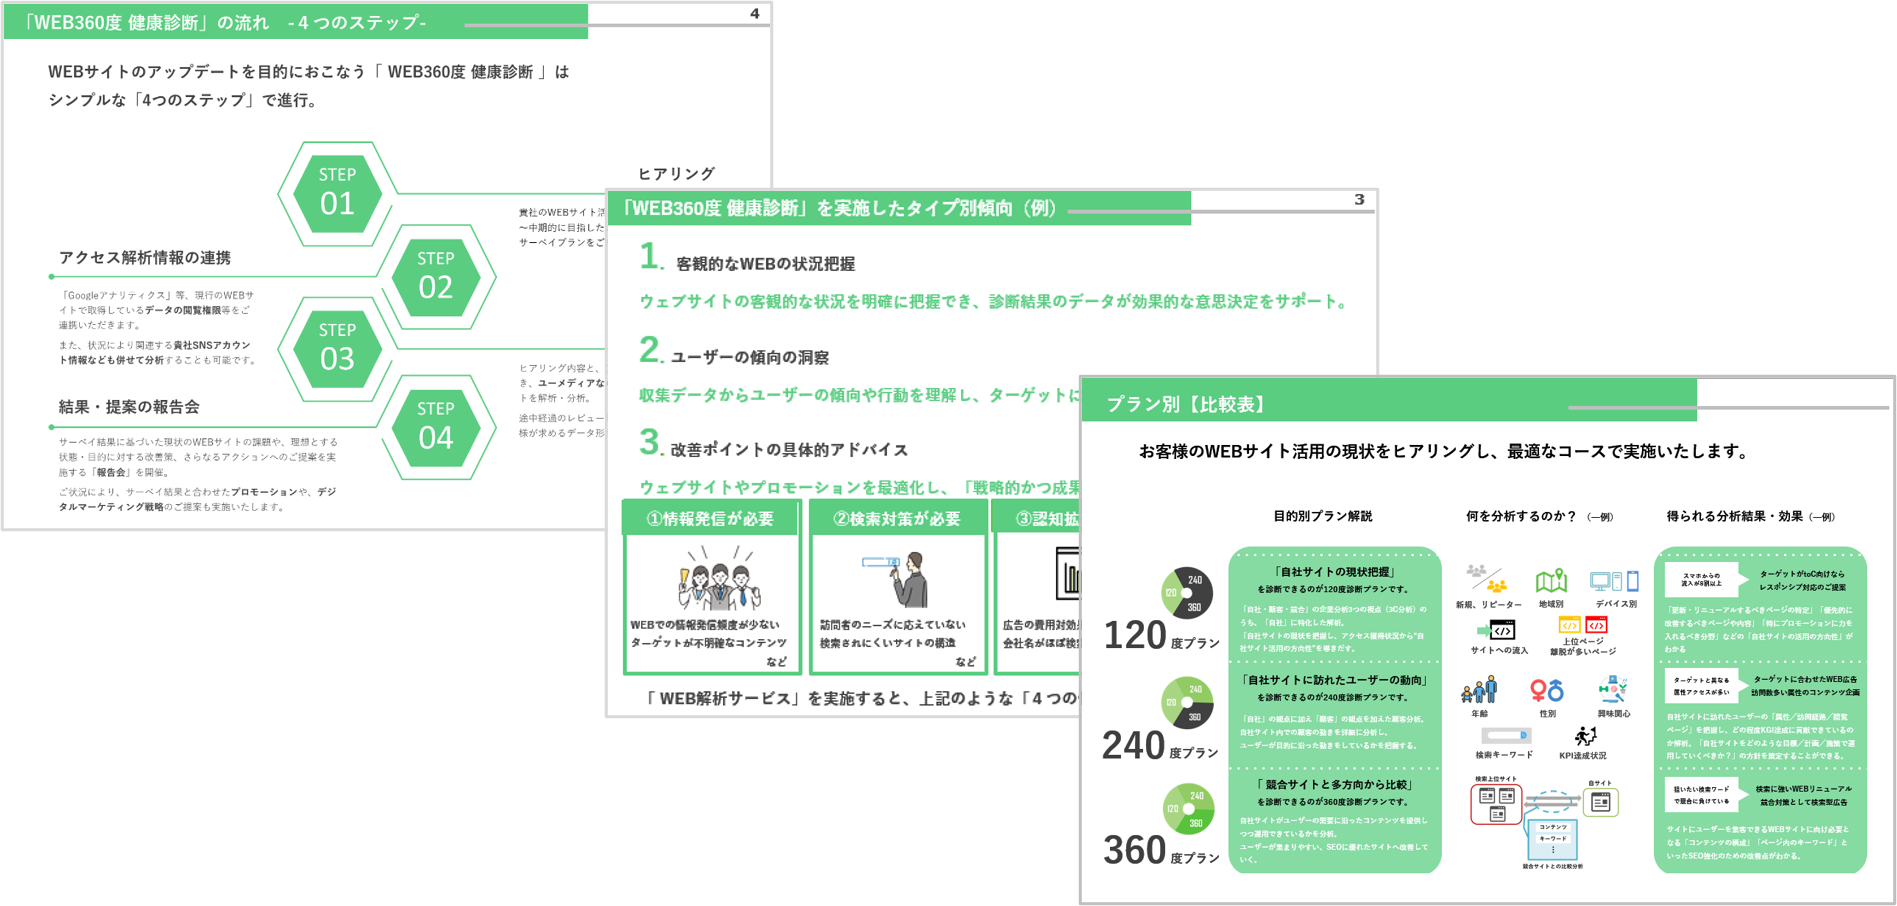Click page number 3 on the タイプ別傾向 slide
Screen dimensions: 1897x906
1359,200
